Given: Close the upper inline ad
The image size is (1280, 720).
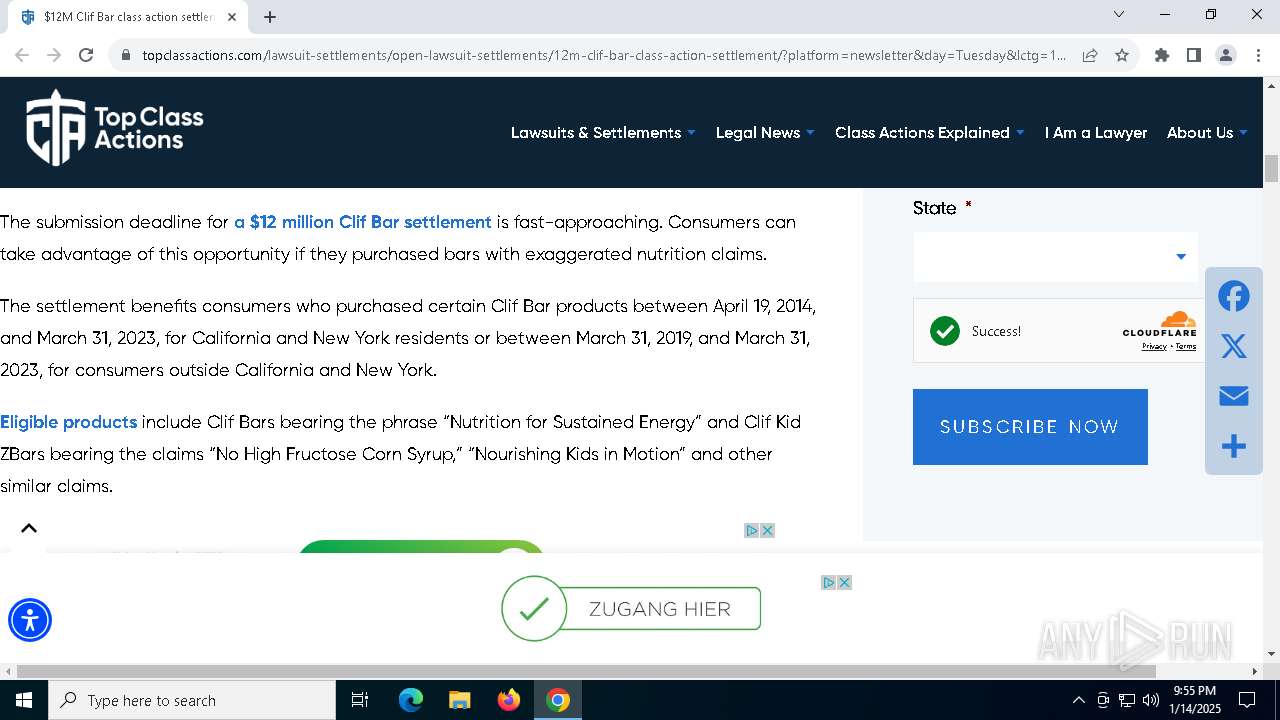Looking at the screenshot, I should (767, 530).
